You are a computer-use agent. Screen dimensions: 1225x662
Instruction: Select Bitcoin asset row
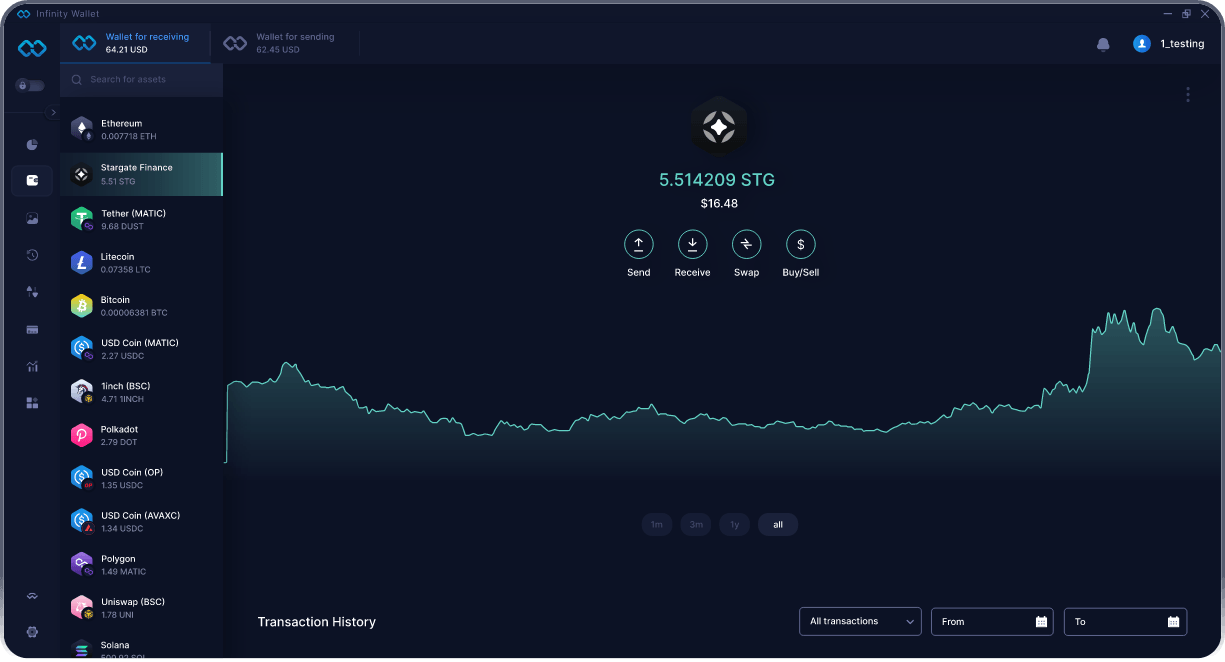(142, 306)
